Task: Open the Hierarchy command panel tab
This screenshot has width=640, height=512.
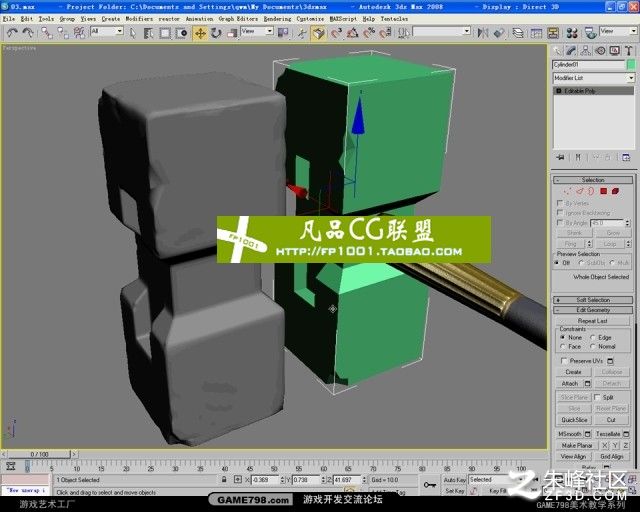Action: [x=586, y=51]
